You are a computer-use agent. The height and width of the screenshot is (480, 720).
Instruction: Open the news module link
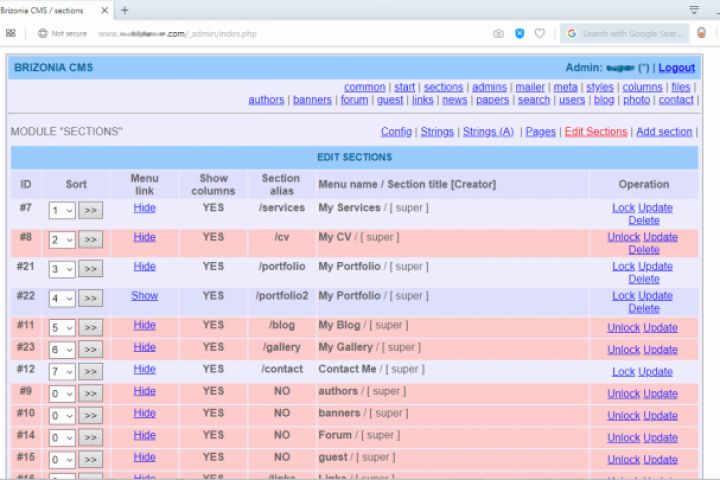(455, 100)
